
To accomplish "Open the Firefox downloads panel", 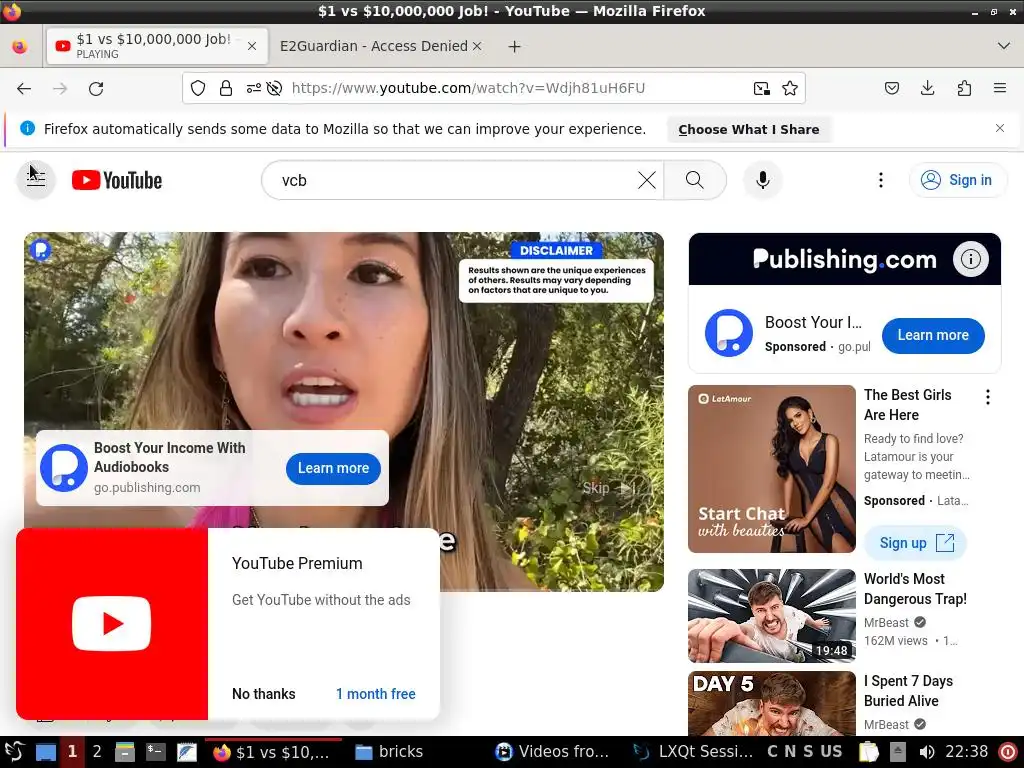I will coord(927,88).
